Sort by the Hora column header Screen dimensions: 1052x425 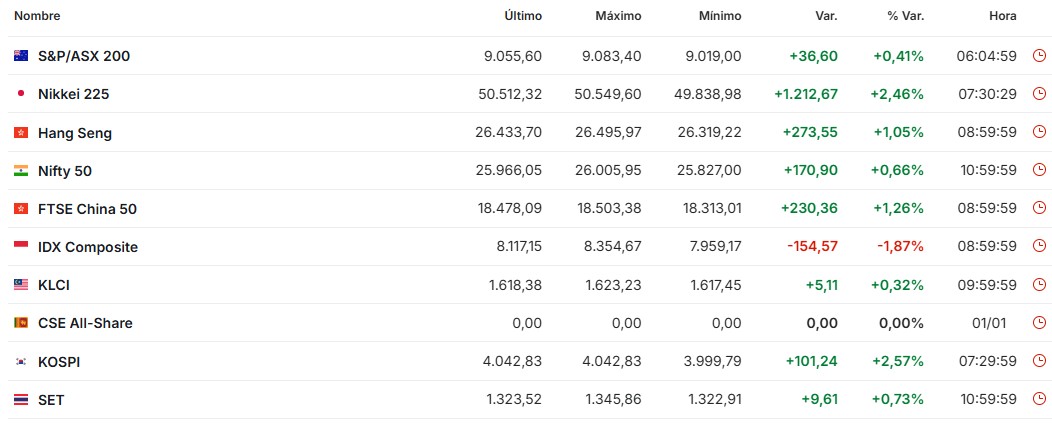(1002, 16)
